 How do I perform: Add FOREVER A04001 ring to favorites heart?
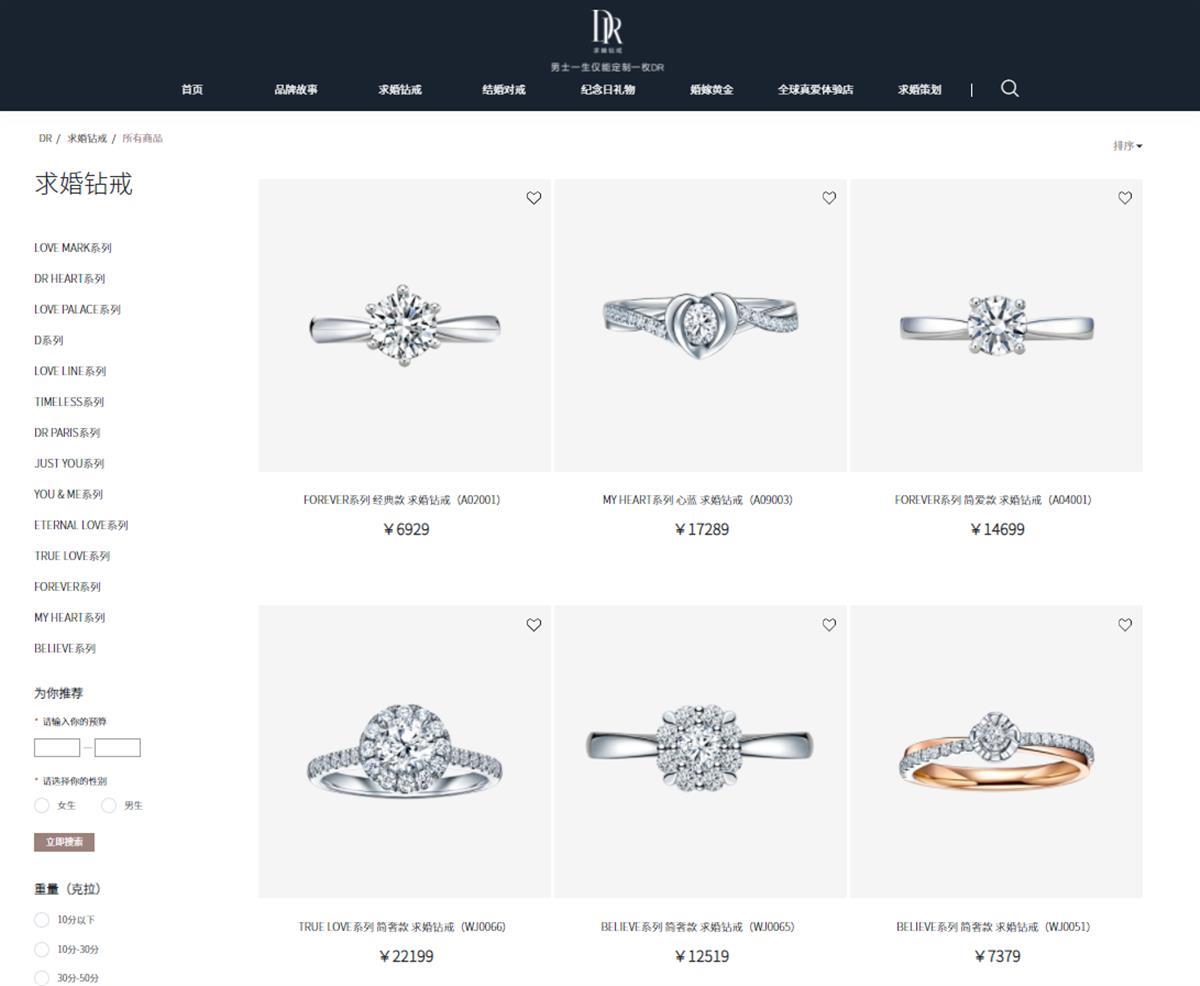tap(1125, 198)
